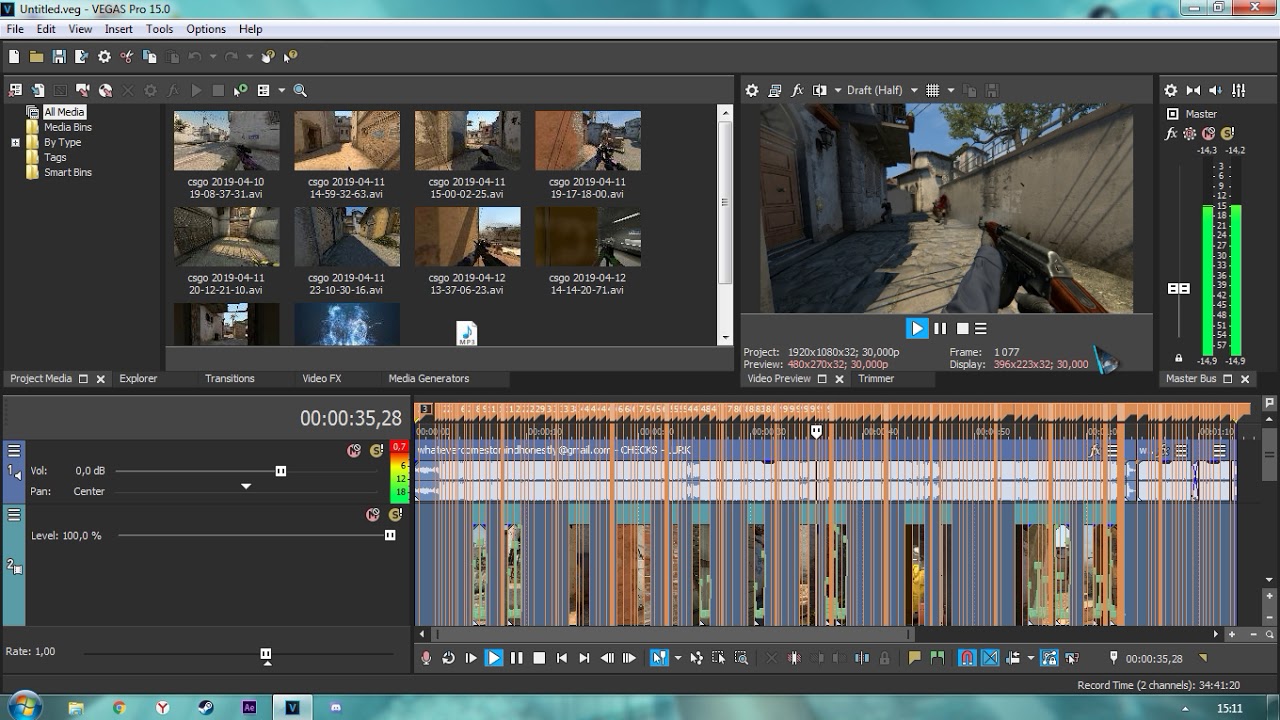Cut selection with the scissors icon
1280x720 pixels.
(127, 57)
